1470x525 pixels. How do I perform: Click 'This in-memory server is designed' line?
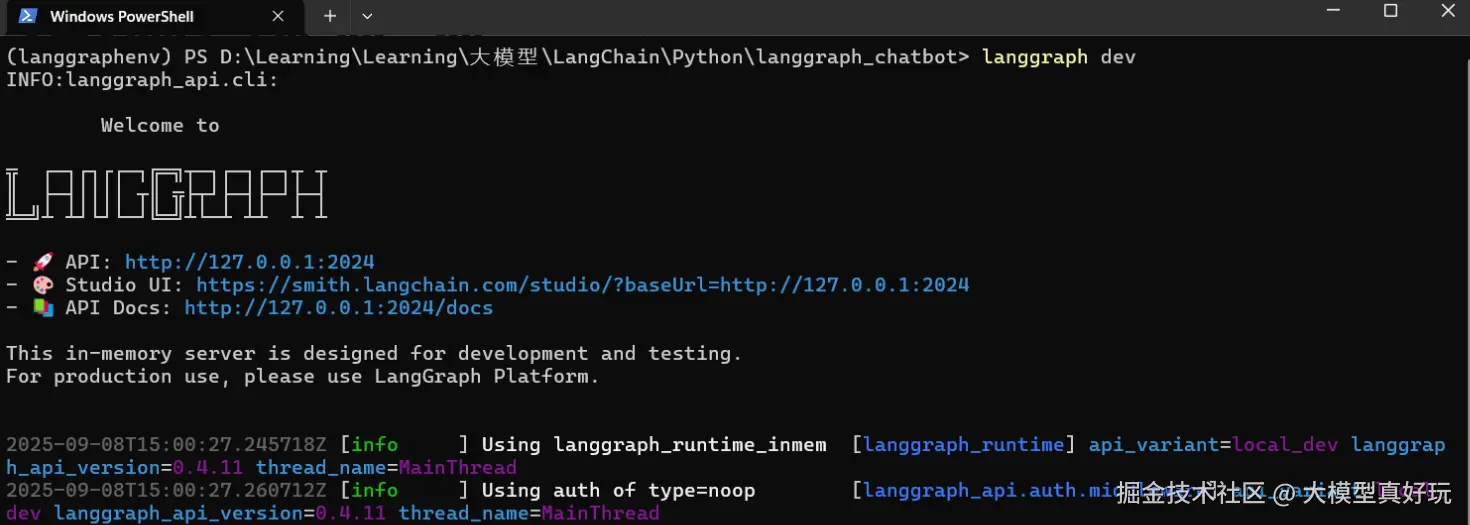pos(374,353)
